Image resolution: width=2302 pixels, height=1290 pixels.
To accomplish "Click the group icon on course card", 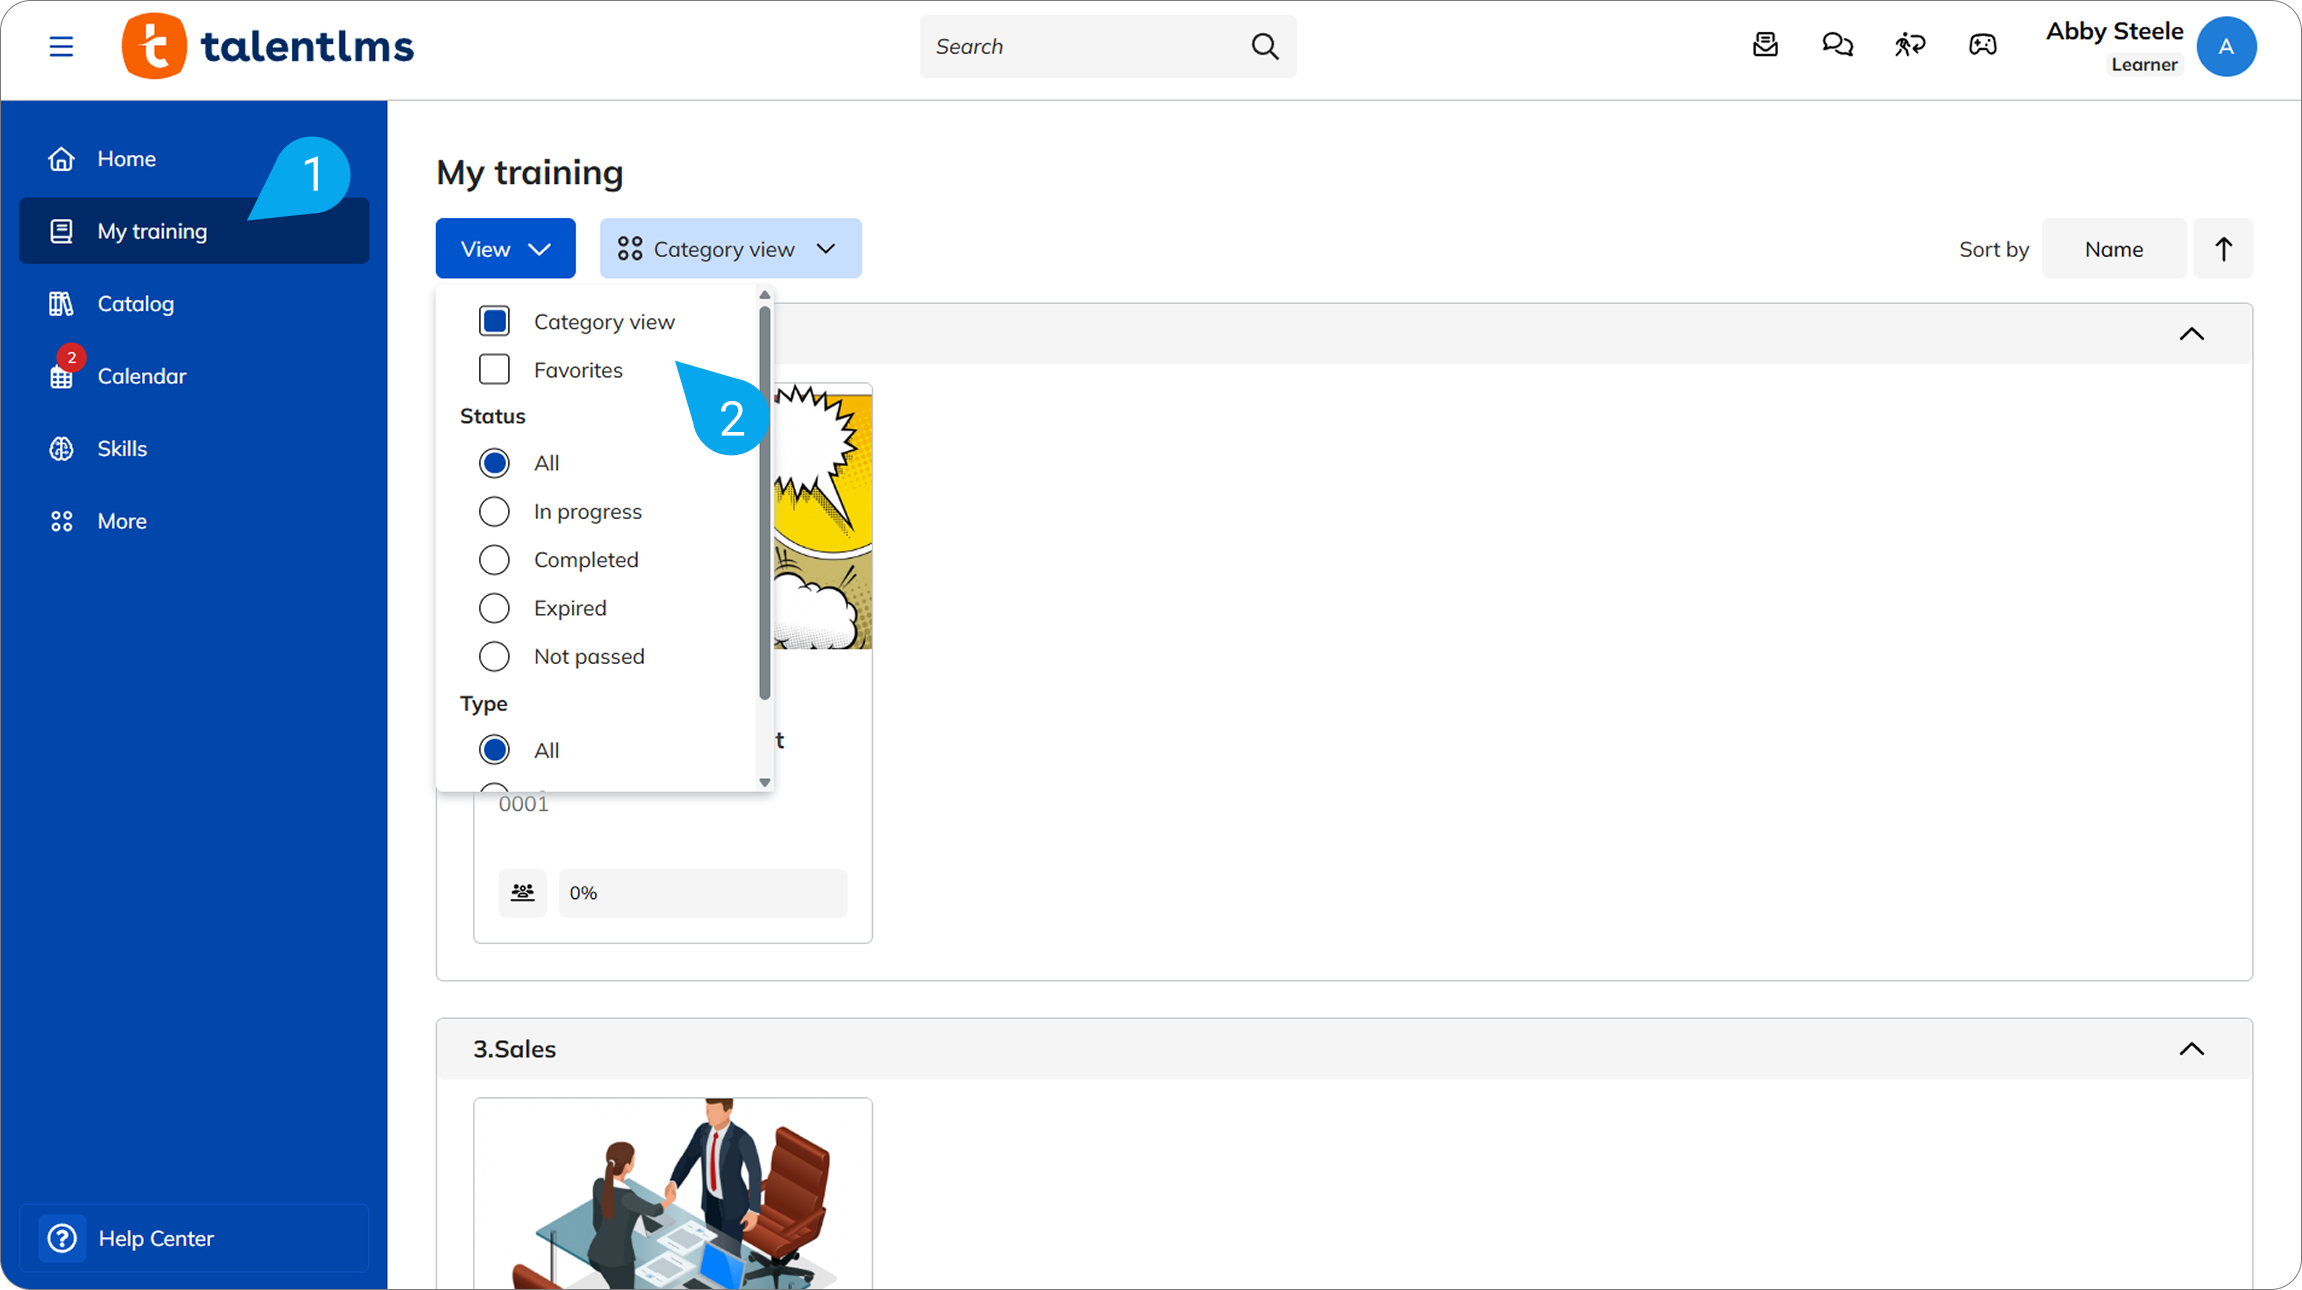I will coord(522,892).
